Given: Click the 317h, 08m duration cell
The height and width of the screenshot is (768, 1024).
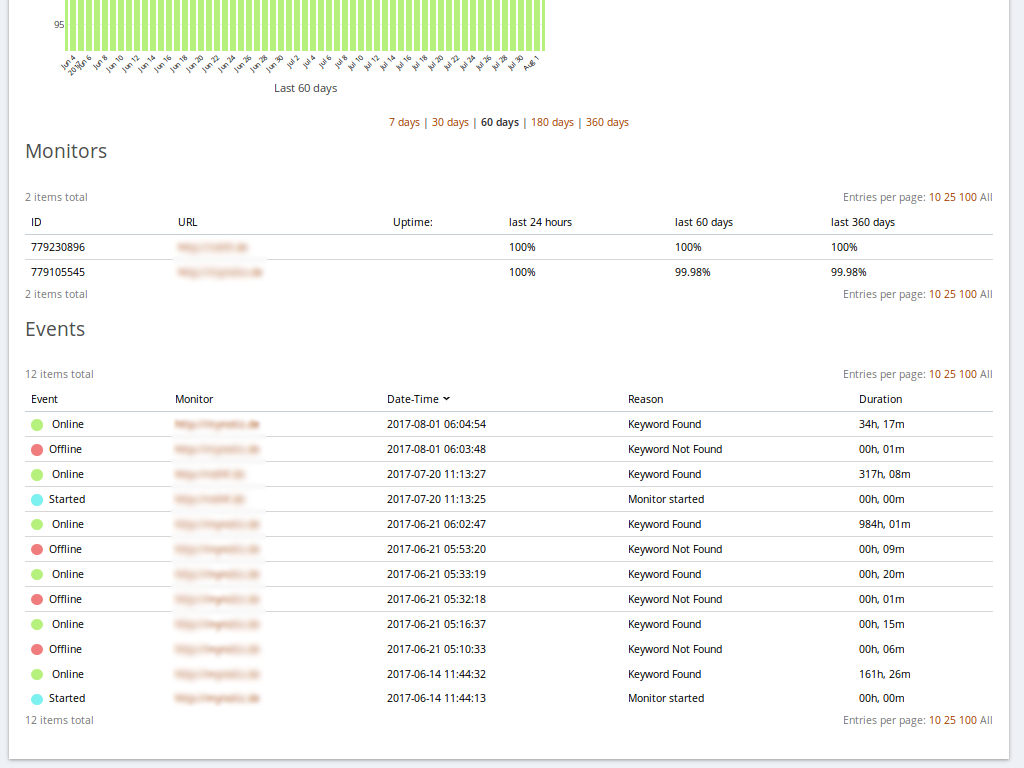Looking at the screenshot, I should [x=884, y=474].
